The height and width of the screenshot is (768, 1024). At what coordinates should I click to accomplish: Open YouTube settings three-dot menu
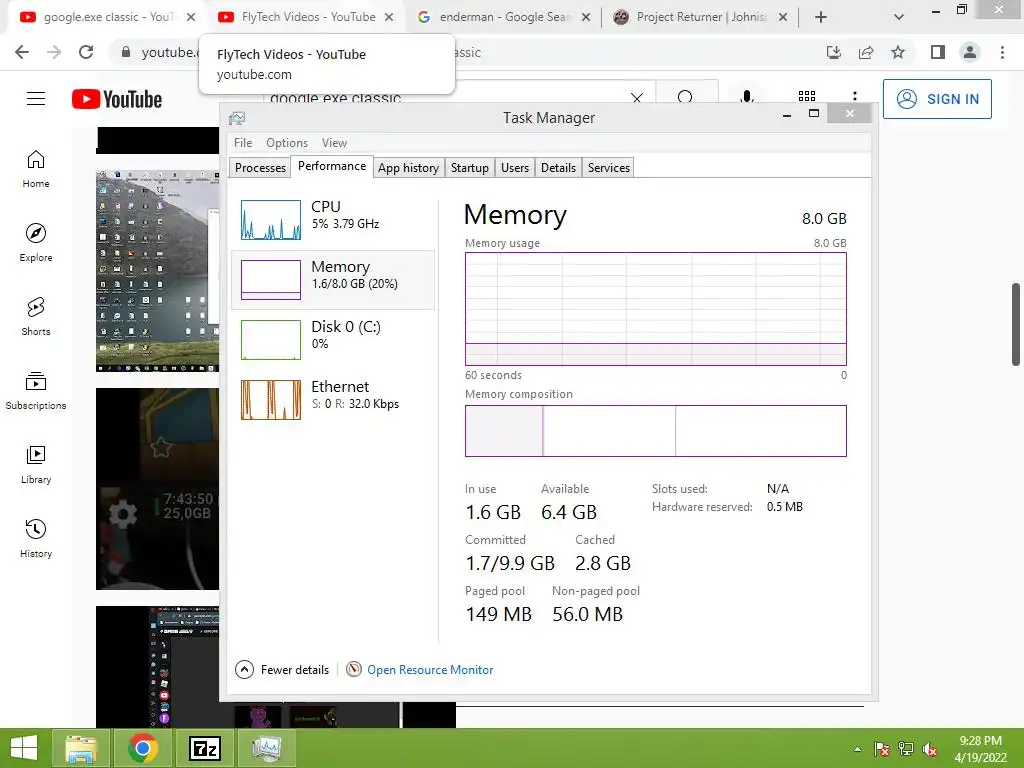click(x=854, y=97)
